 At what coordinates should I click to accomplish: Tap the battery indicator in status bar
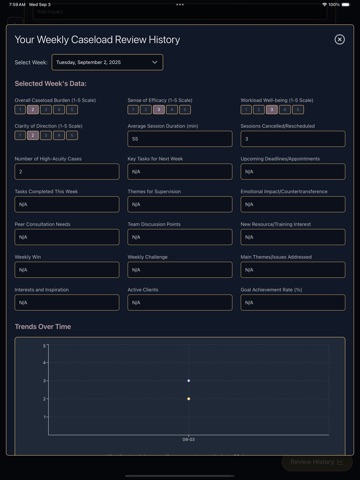tap(346, 5)
